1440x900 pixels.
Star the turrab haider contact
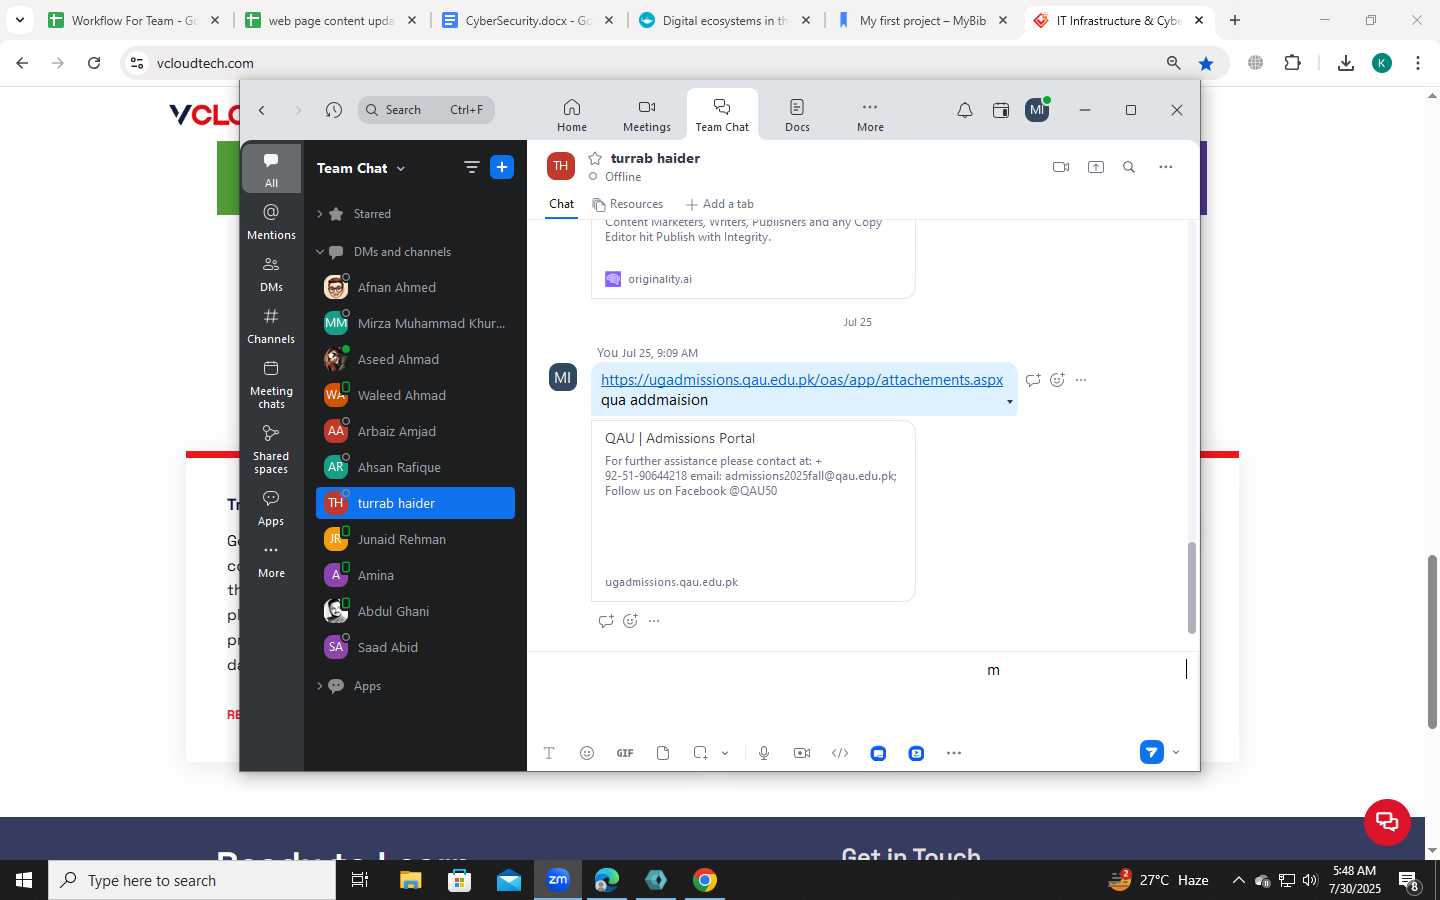(x=595, y=158)
